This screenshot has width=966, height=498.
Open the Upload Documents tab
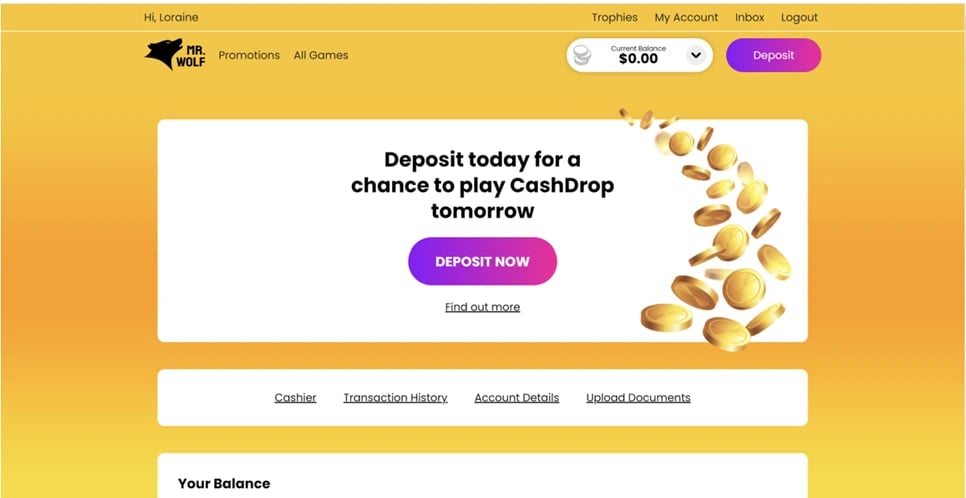(638, 398)
